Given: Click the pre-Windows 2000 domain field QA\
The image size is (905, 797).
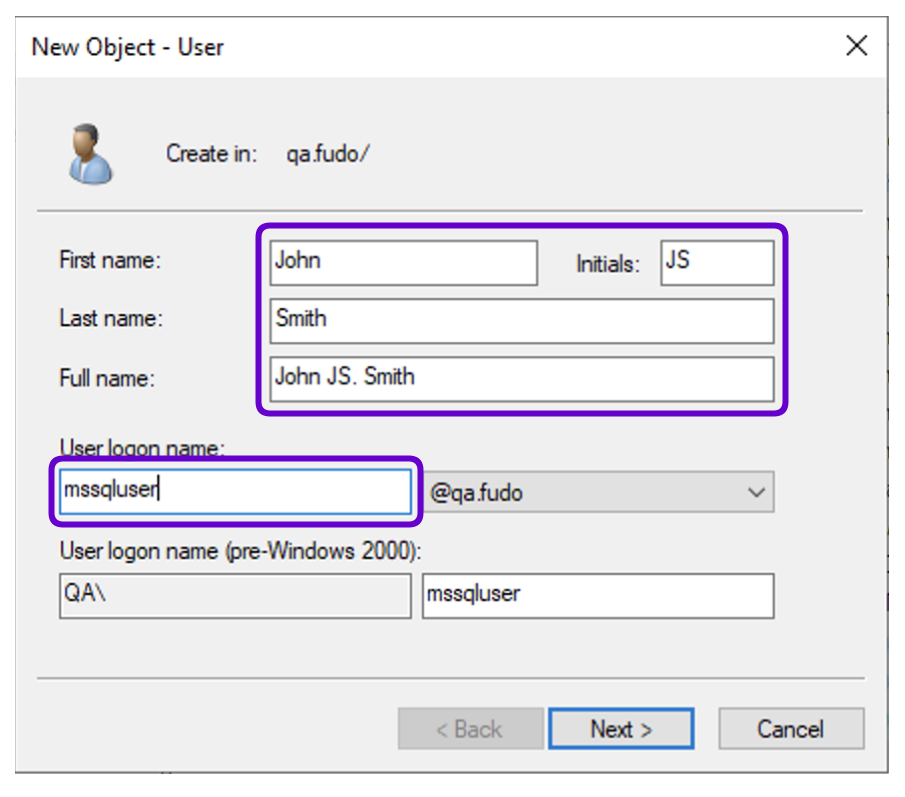Looking at the screenshot, I should tap(235, 596).
